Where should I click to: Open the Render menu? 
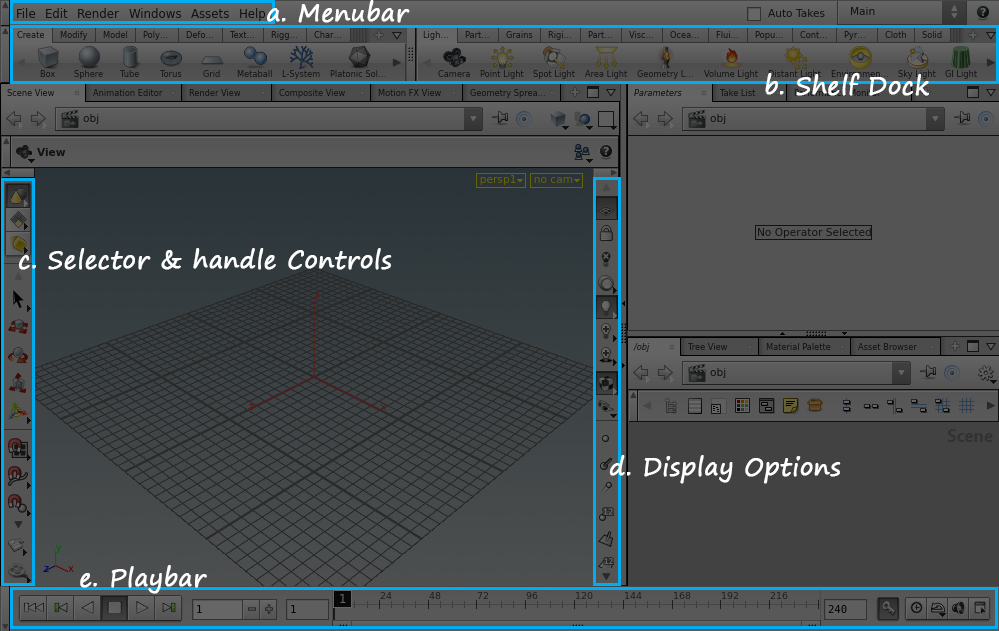[97, 13]
